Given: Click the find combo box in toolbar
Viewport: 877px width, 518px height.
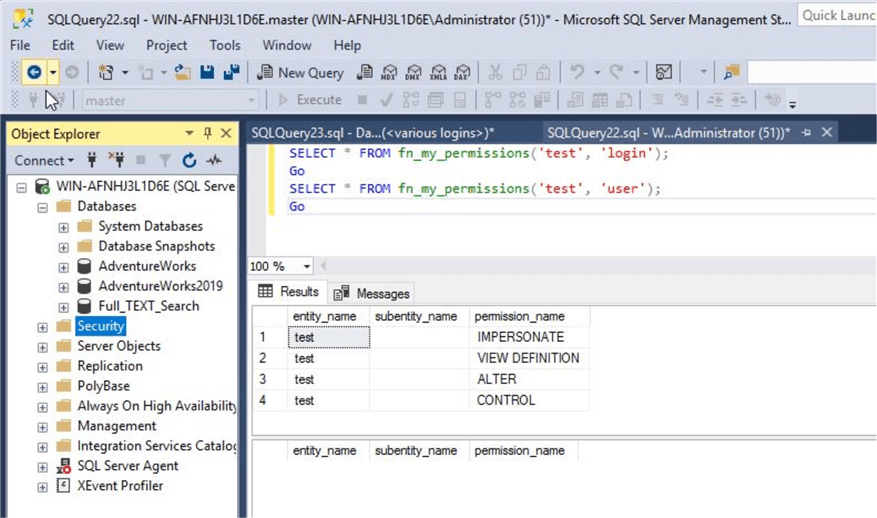Looking at the screenshot, I should click(x=812, y=73).
